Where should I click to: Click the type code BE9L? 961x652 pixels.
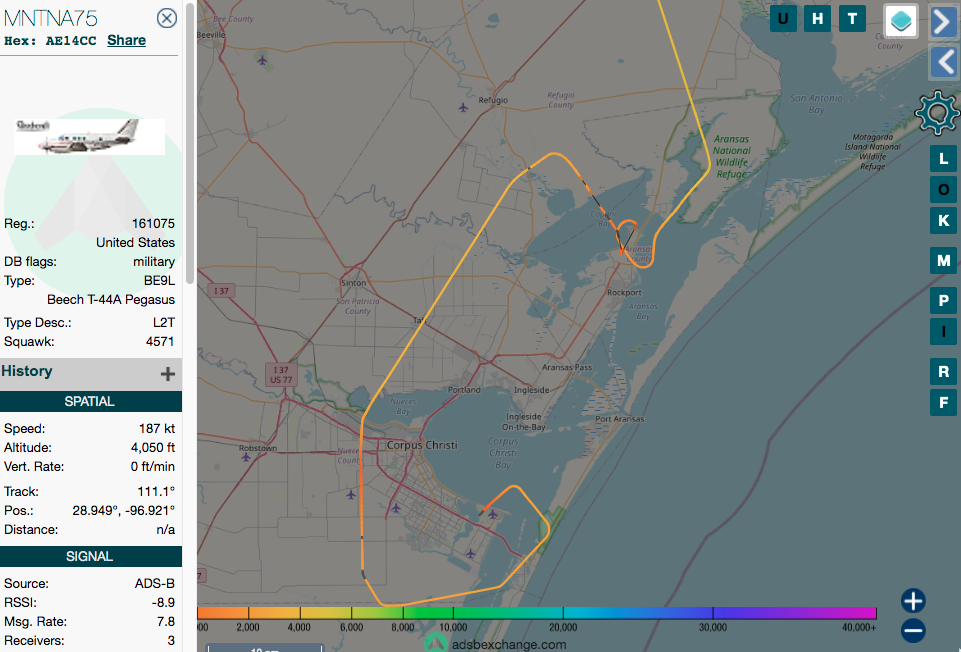[x=159, y=281]
